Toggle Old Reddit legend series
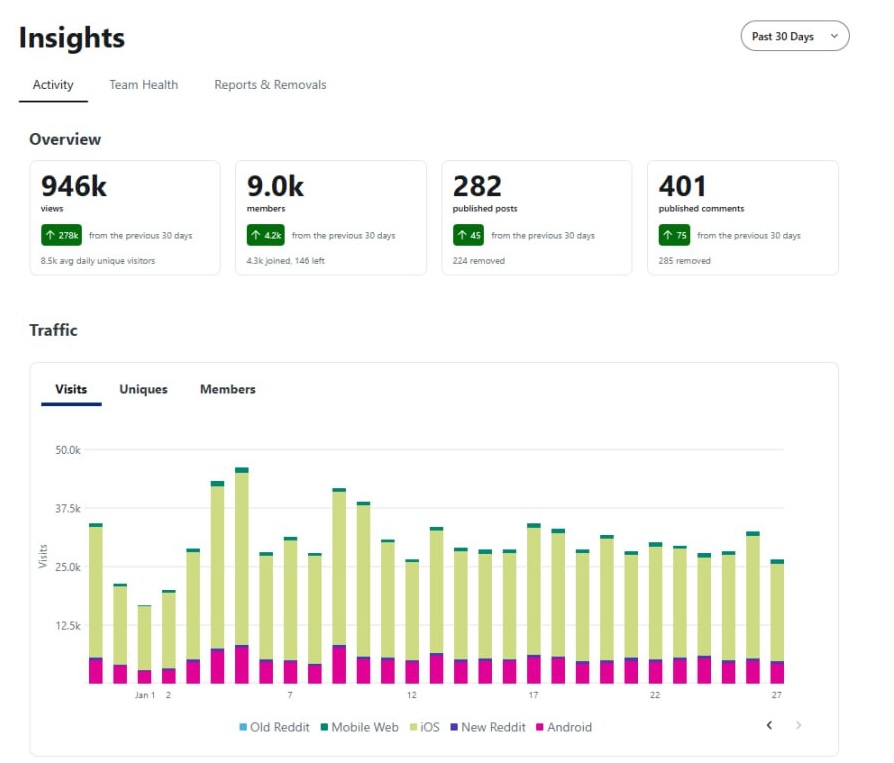 pos(274,727)
